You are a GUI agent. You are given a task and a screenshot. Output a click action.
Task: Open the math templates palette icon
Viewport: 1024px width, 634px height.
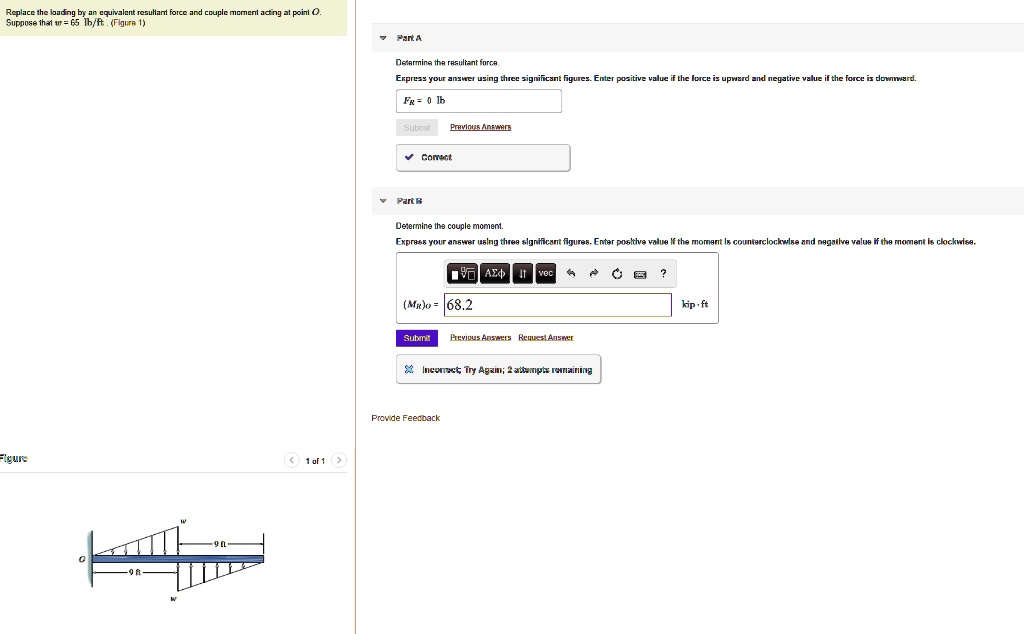pos(462,273)
